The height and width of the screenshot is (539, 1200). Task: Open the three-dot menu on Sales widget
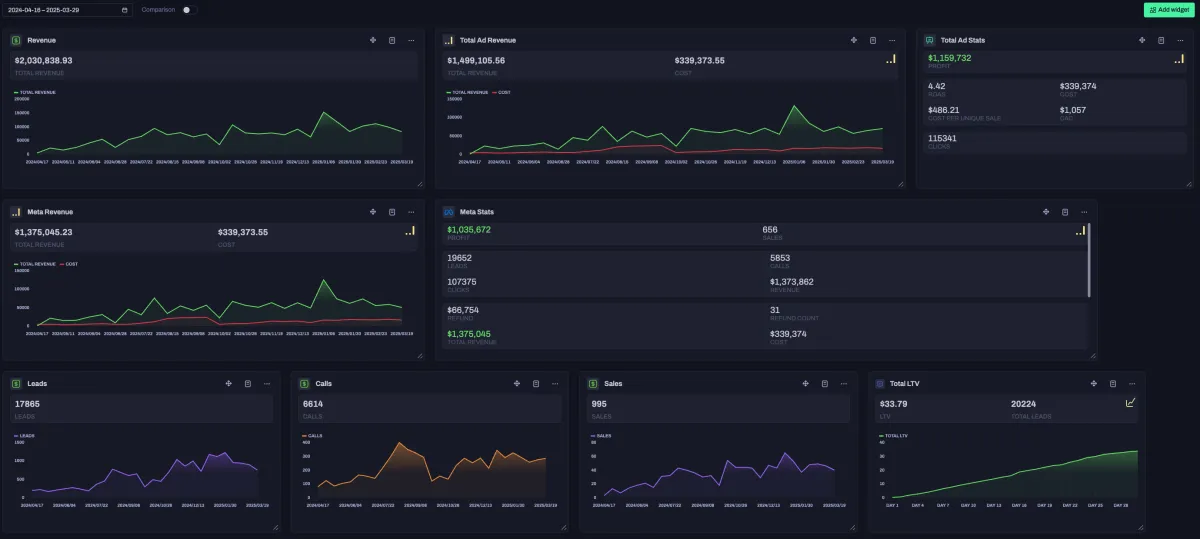coord(843,384)
